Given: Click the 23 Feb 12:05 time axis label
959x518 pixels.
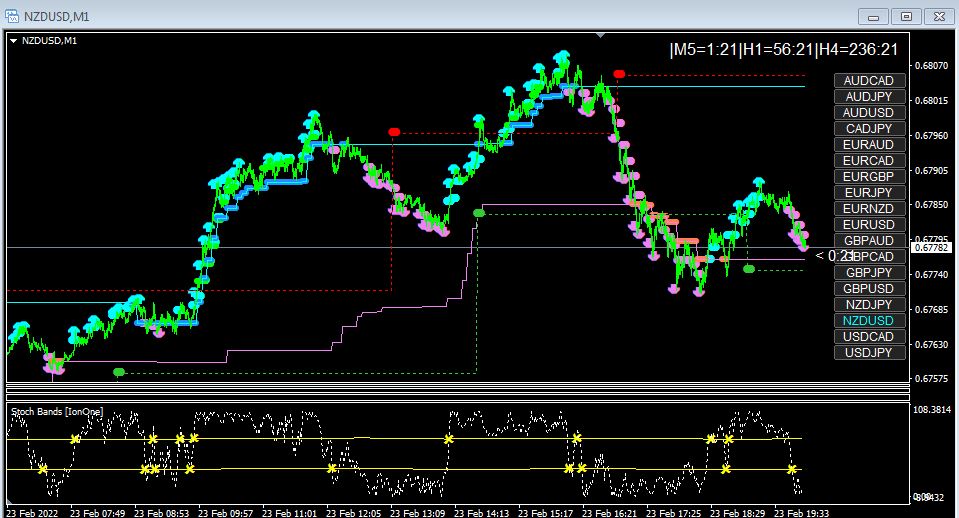Looking at the screenshot, I should tap(354, 513).
